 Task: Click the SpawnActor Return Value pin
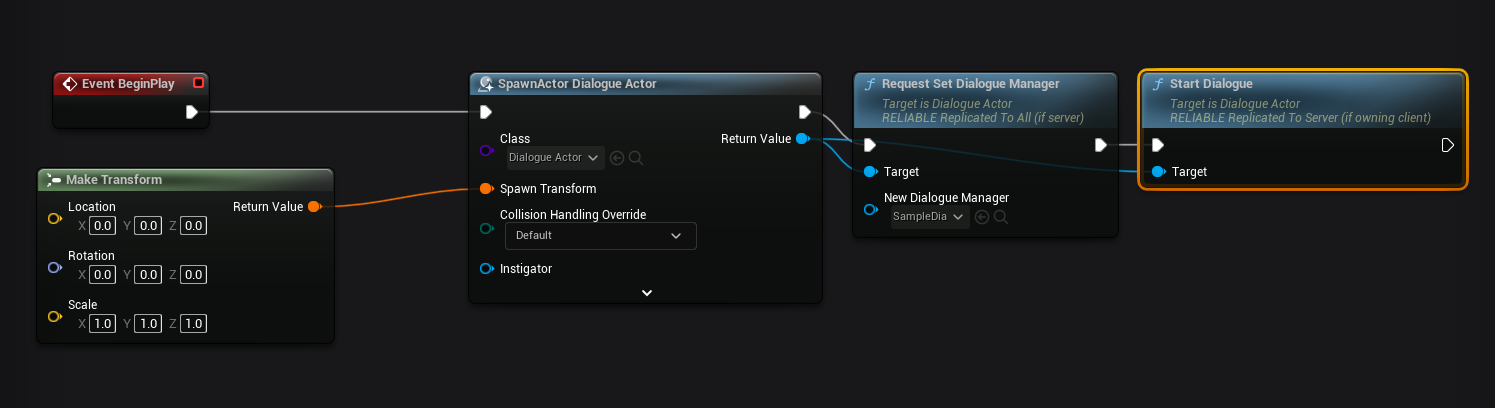[802, 139]
